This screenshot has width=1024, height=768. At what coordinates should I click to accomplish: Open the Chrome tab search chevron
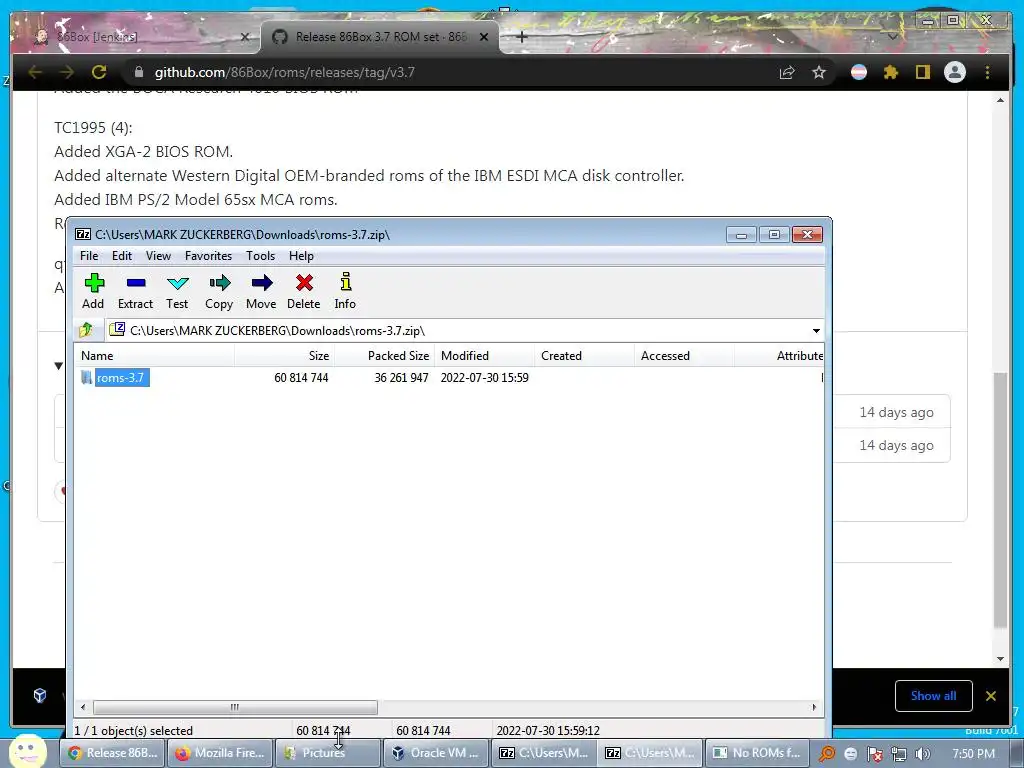[893, 37]
